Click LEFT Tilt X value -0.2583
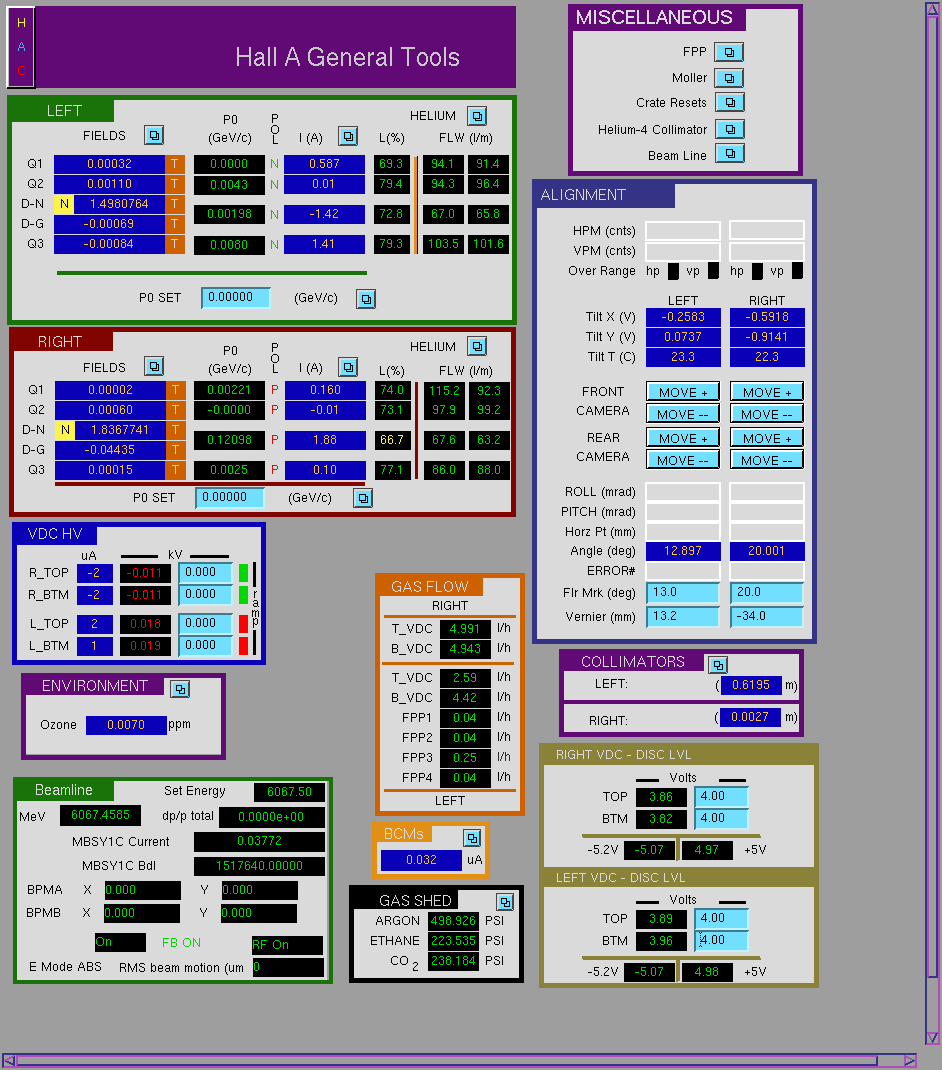Screen dimensions: 942x1070 [683, 317]
